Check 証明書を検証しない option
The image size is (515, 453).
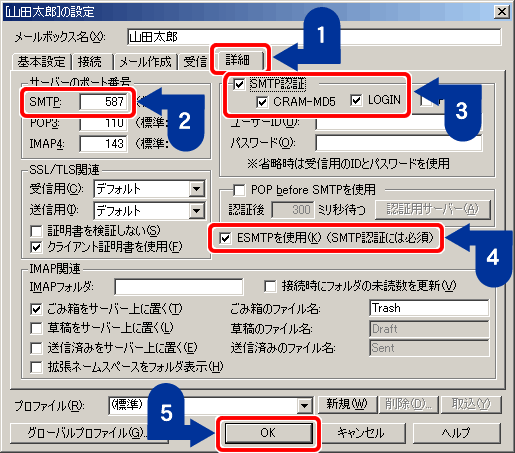tap(36, 231)
